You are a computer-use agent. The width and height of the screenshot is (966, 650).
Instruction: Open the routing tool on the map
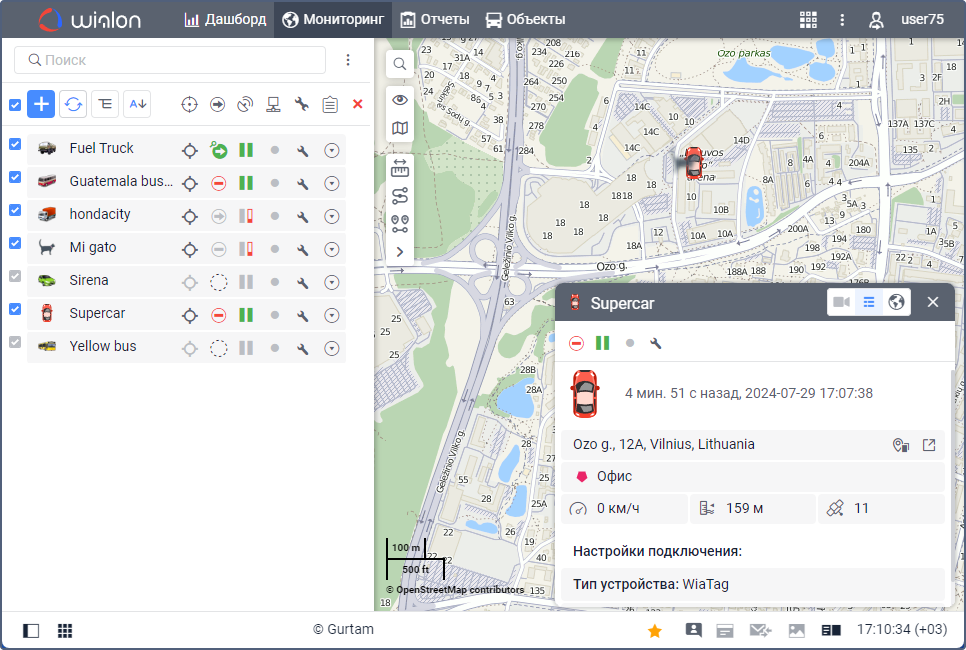pyautogui.click(x=399, y=195)
